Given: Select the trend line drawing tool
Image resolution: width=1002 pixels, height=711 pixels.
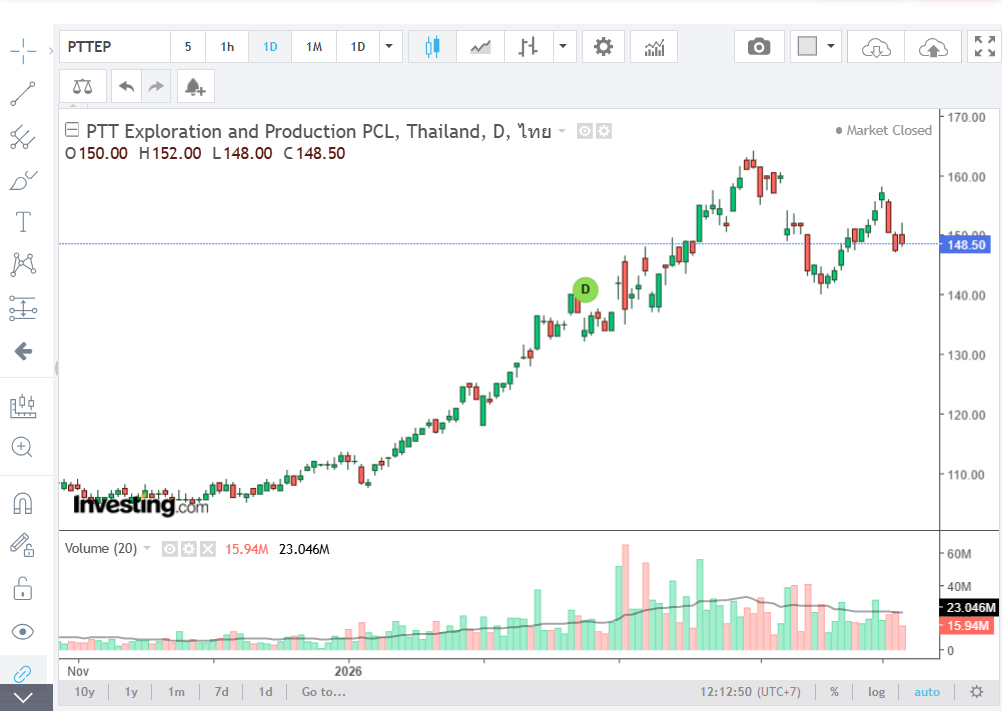Looking at the screenshot, I should tap(23, 94).
